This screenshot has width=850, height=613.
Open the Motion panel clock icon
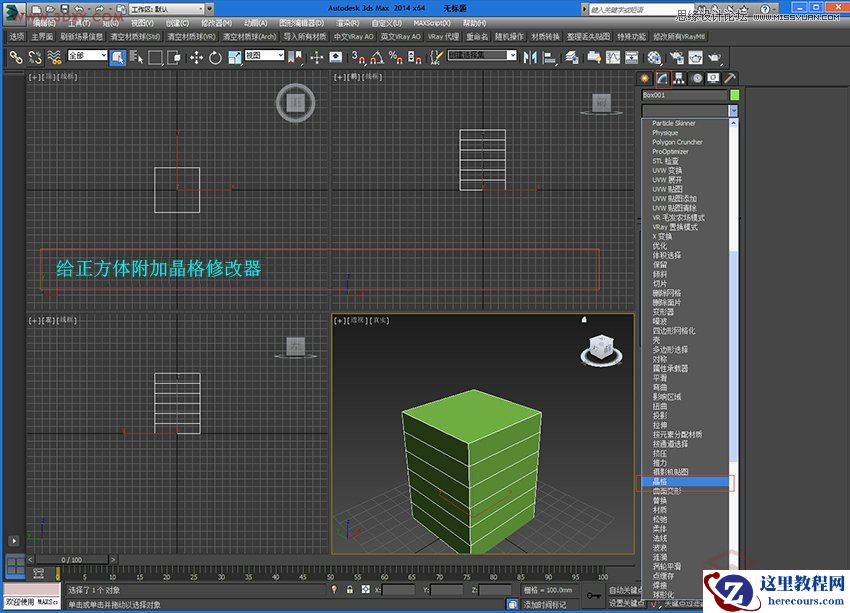[696, 78]
